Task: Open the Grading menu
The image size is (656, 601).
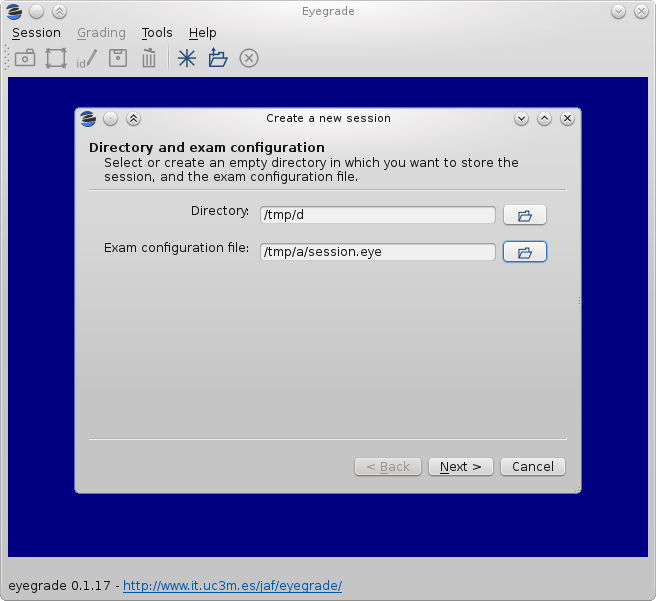Action: 101,33
